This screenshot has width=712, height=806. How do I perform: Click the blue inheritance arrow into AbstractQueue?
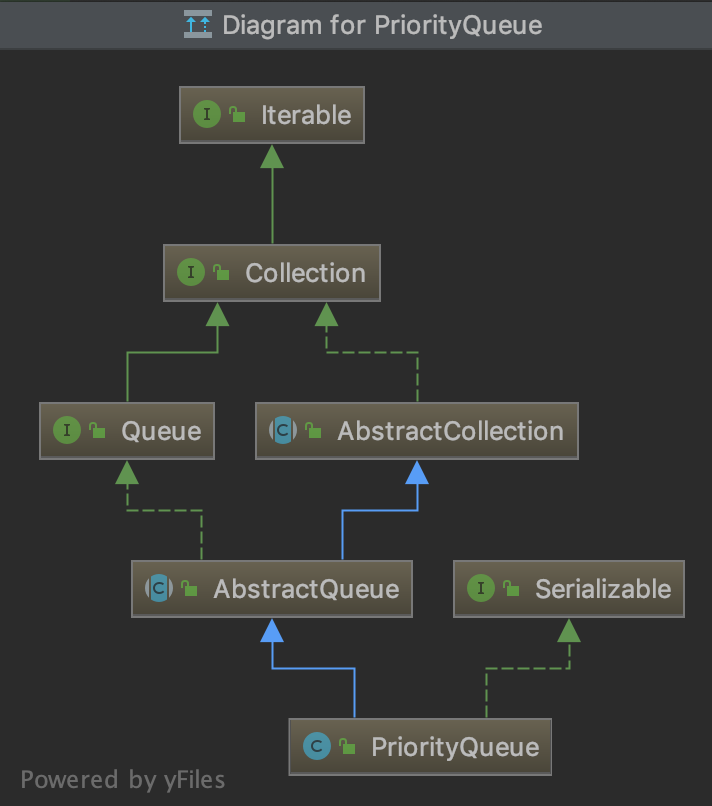(x=272, y=632)
